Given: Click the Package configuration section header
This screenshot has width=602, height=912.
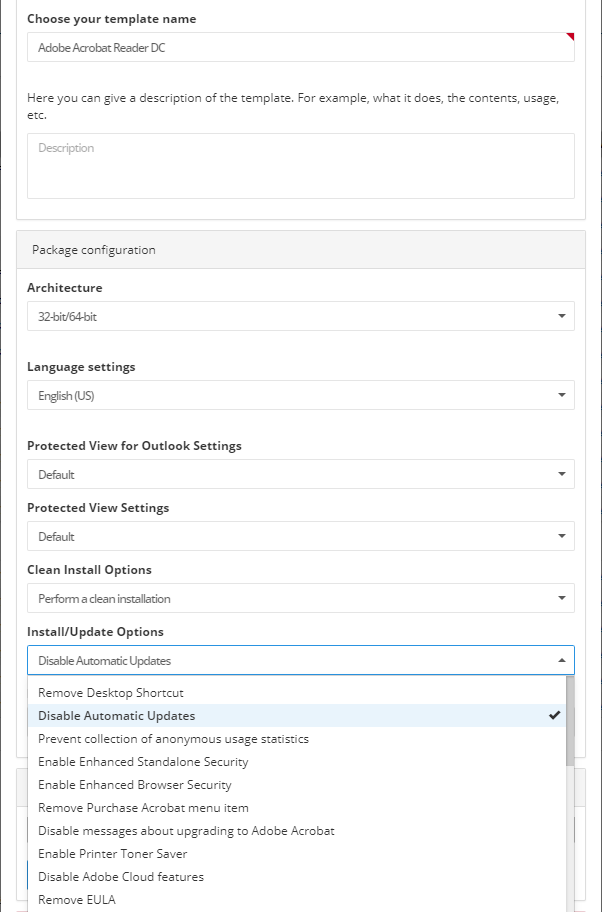Looking at the screenshot, I should tap(301, 250).
